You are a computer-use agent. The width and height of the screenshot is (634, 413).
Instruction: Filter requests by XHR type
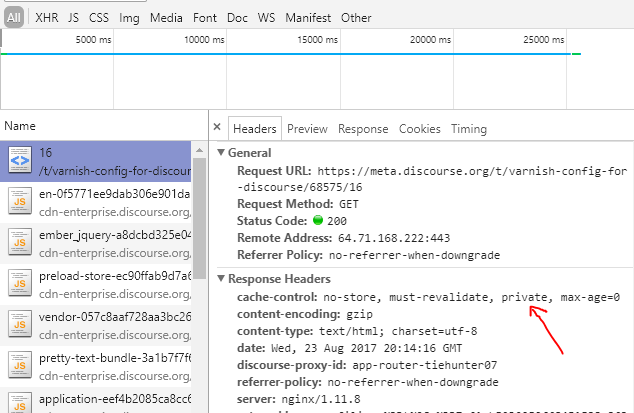(46, 17)
